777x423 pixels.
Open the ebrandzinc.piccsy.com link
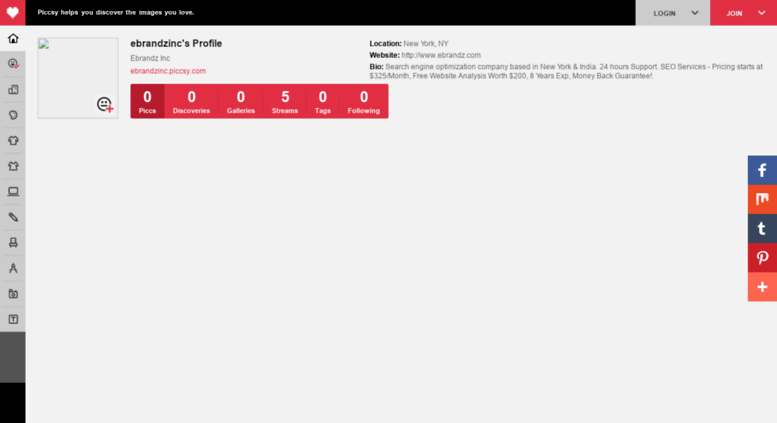tap(168, 71)
